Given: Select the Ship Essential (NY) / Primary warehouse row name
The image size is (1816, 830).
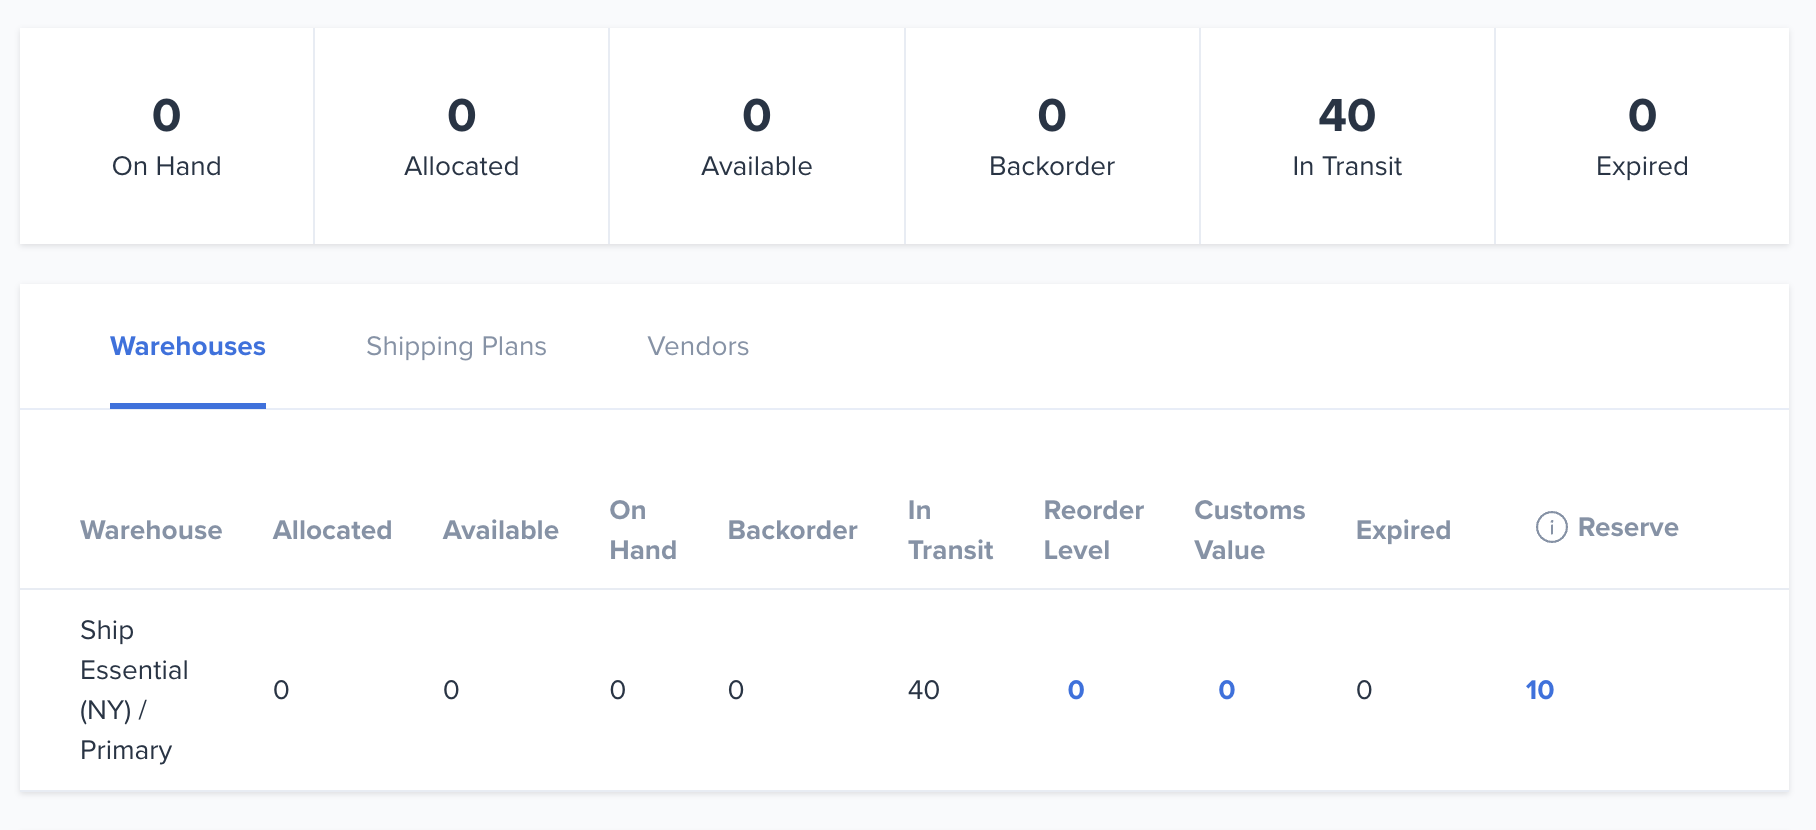Looking at the screenshot, I should click(134, 690).
